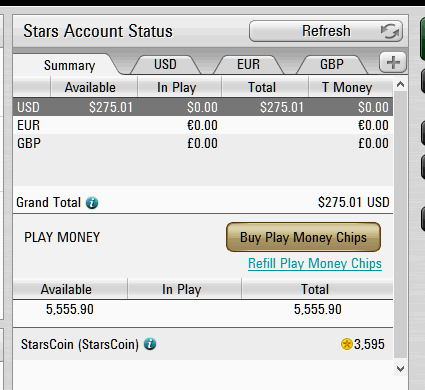Select the EUR balance row
Screen dimensions: 425x390
click(x=203, y=125)
